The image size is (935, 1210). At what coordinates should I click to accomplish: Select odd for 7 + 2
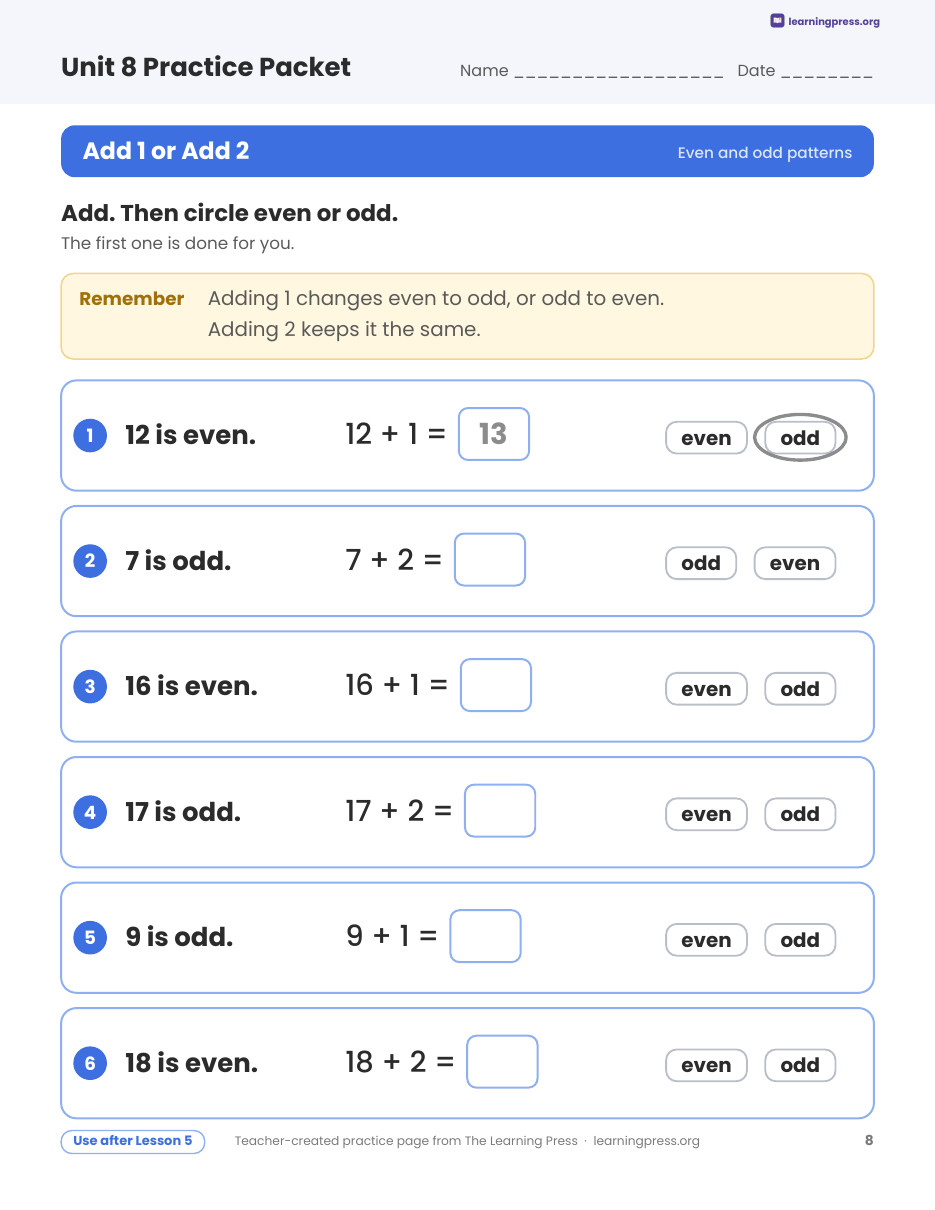coord(701,563)
